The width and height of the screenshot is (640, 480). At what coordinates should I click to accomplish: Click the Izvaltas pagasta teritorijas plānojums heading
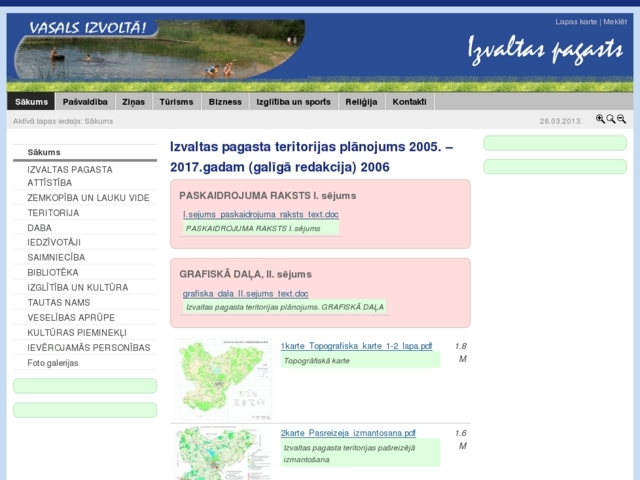[311, 157]
